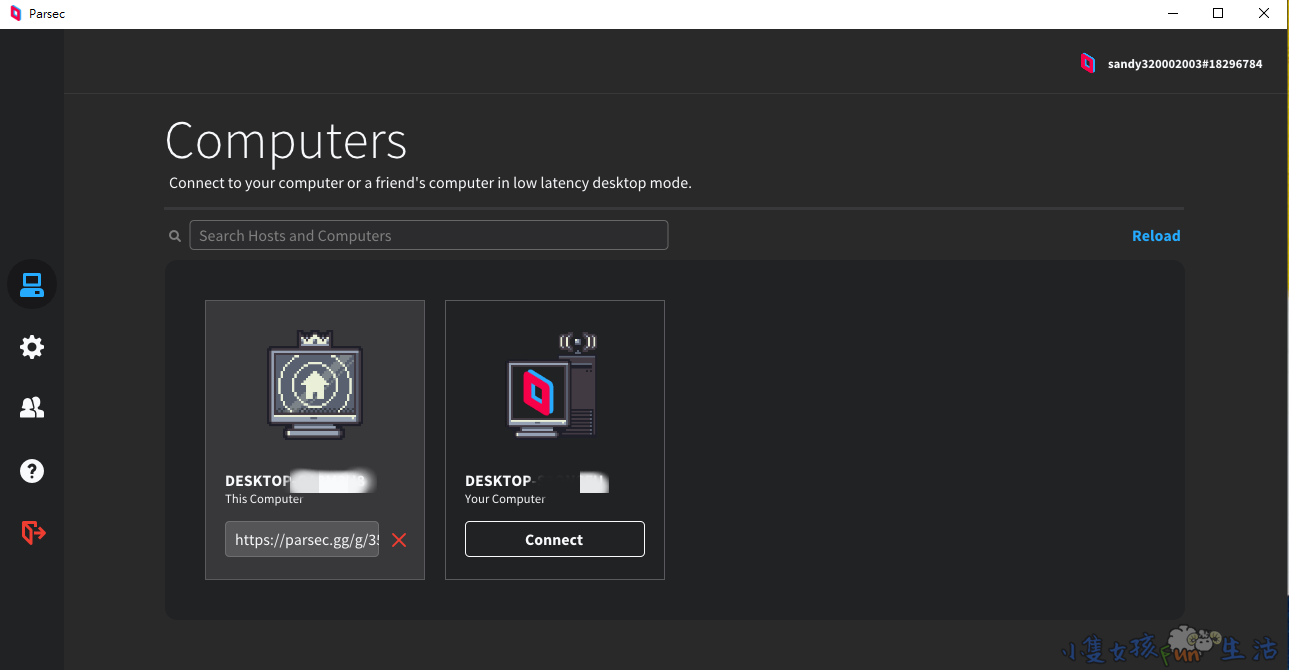
Task: Open account sandy320002003#18296784
Action: [x=1184, y=64]
